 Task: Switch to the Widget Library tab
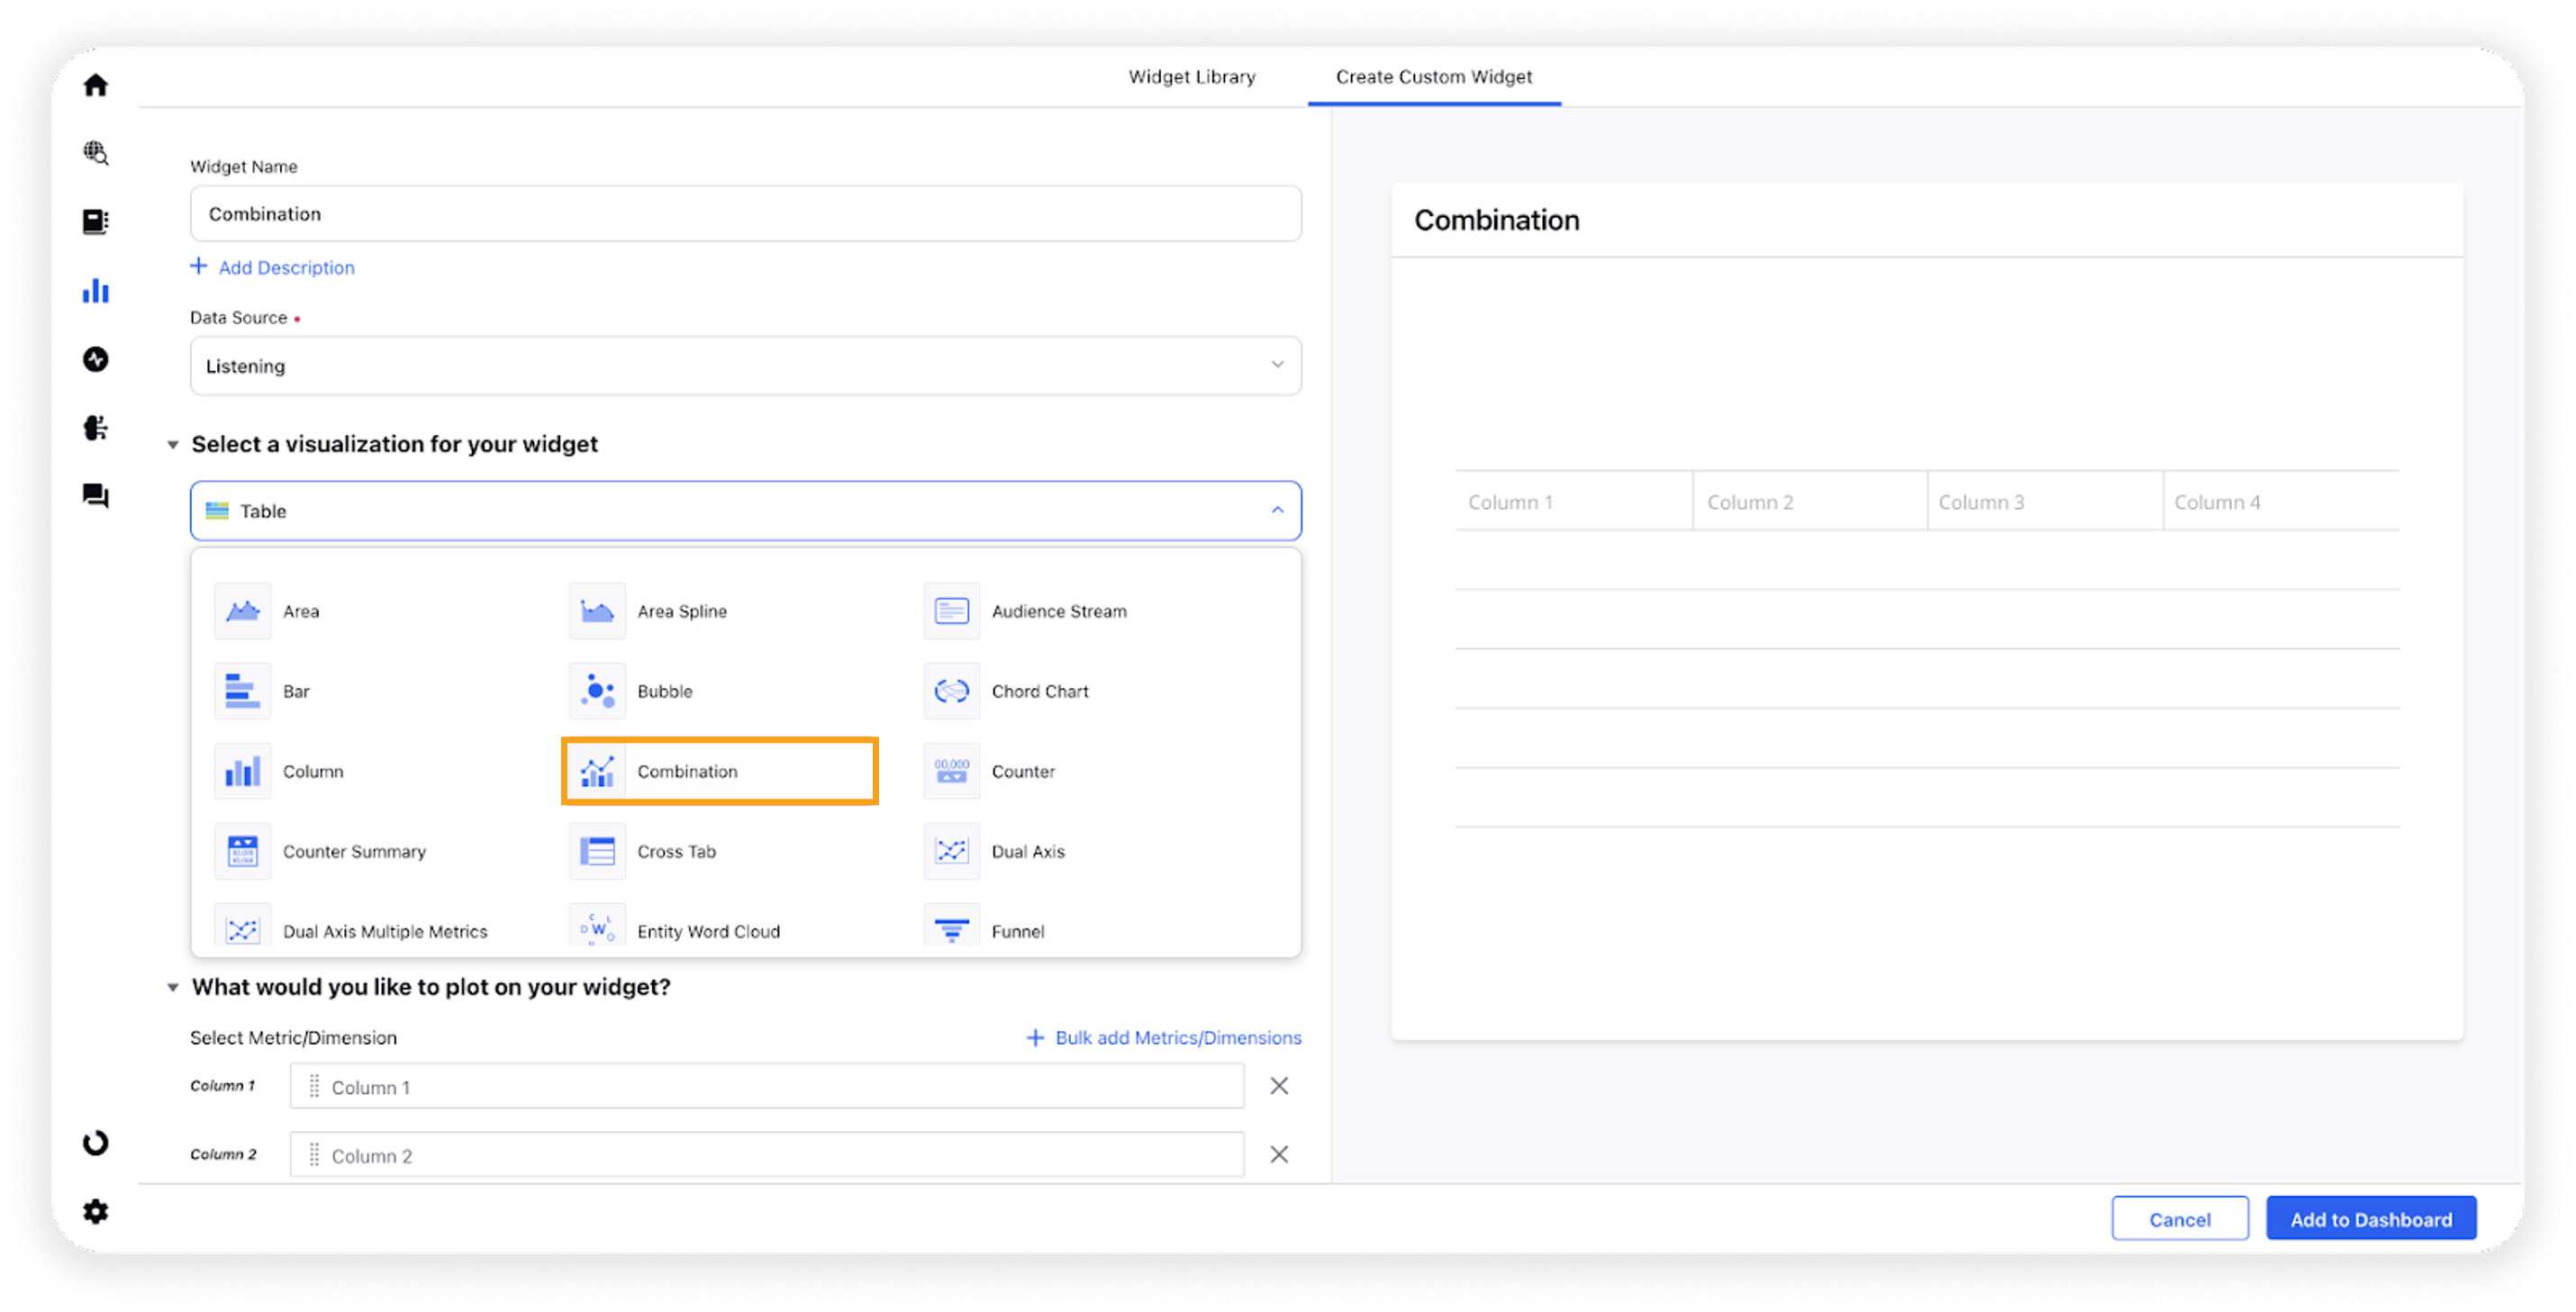(x=1192, y=77)
